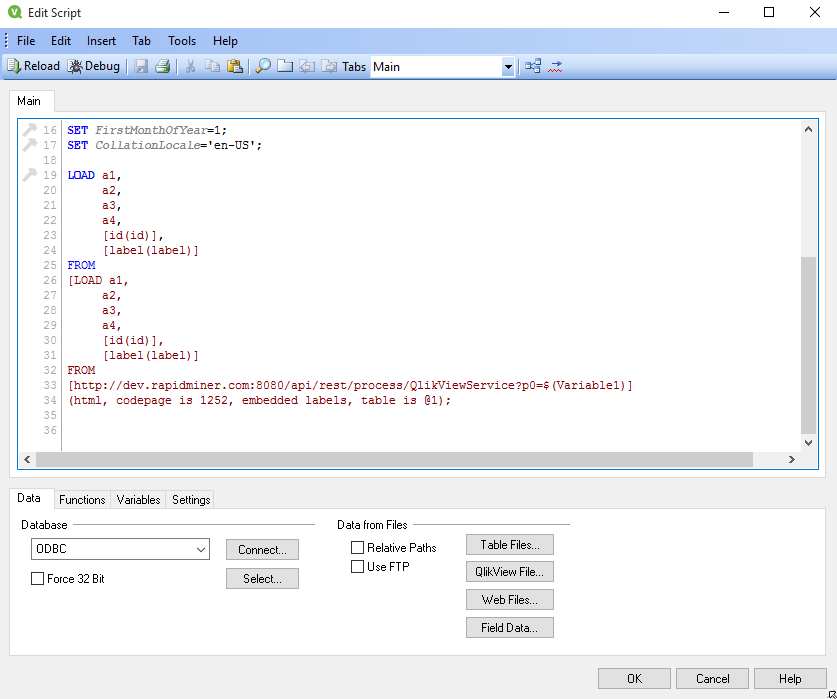Add a new script tab using the toolbar icon
Viewport: 837px width, 699px height.
[x=285, y=66]
